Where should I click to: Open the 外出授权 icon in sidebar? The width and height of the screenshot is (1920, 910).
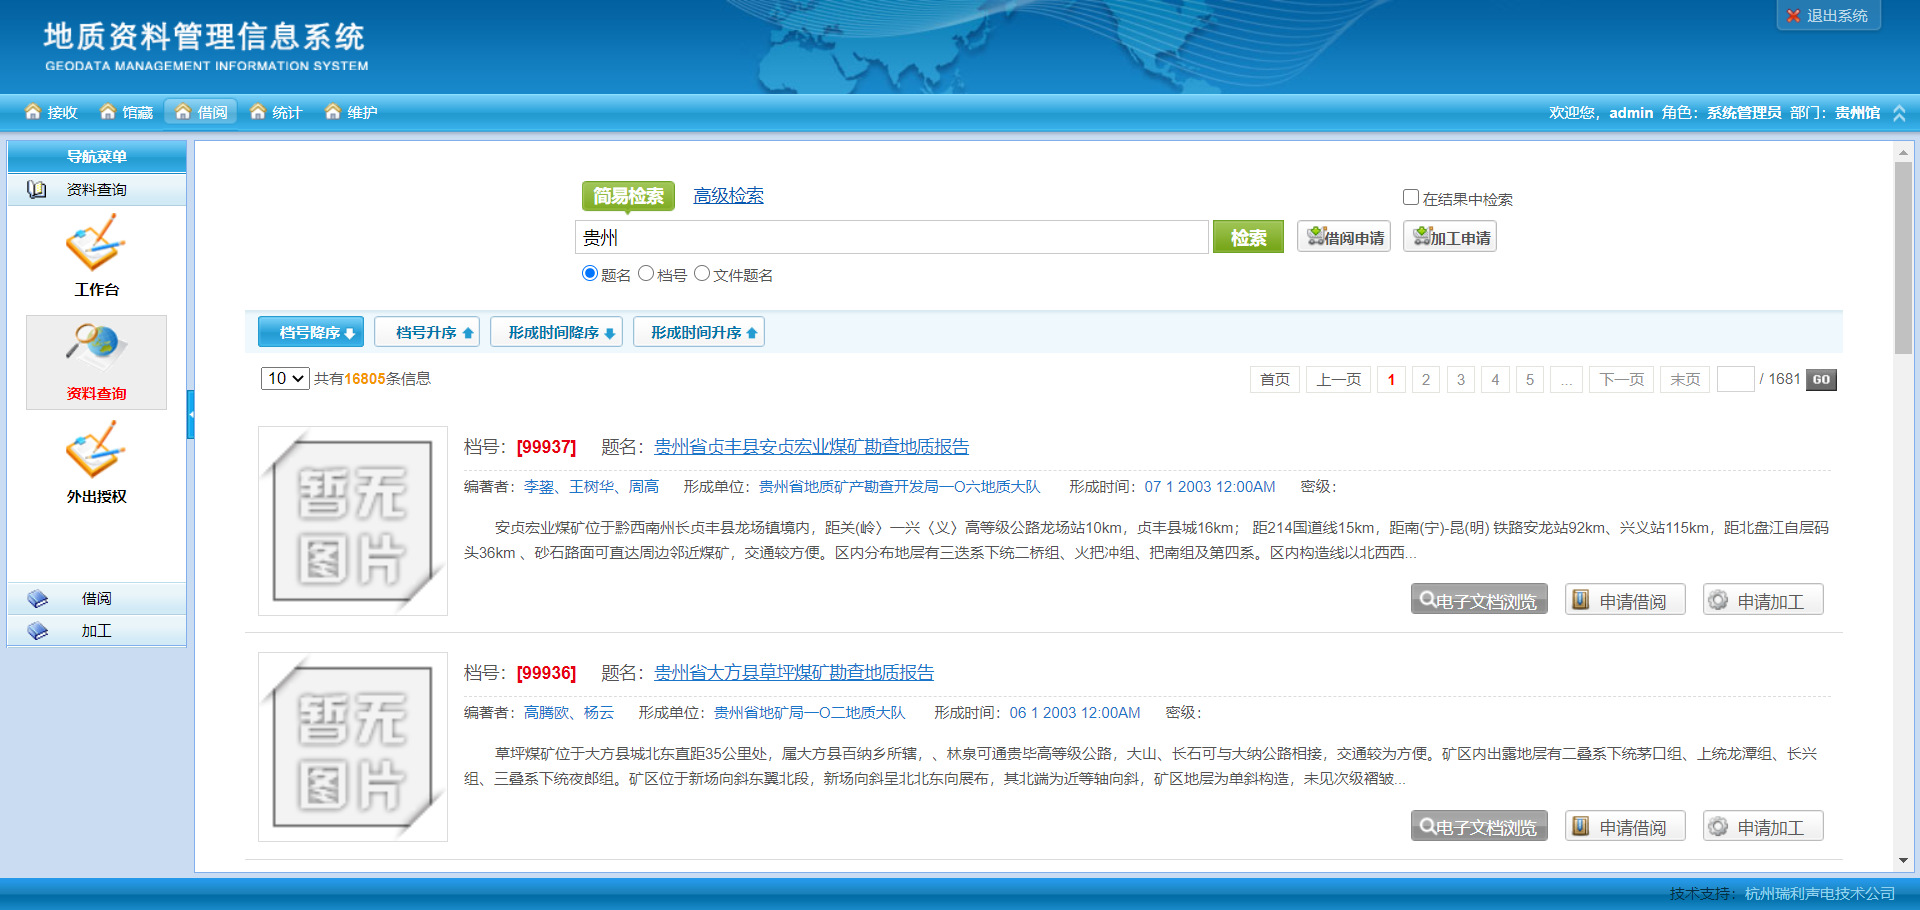(x=96, y=463)
